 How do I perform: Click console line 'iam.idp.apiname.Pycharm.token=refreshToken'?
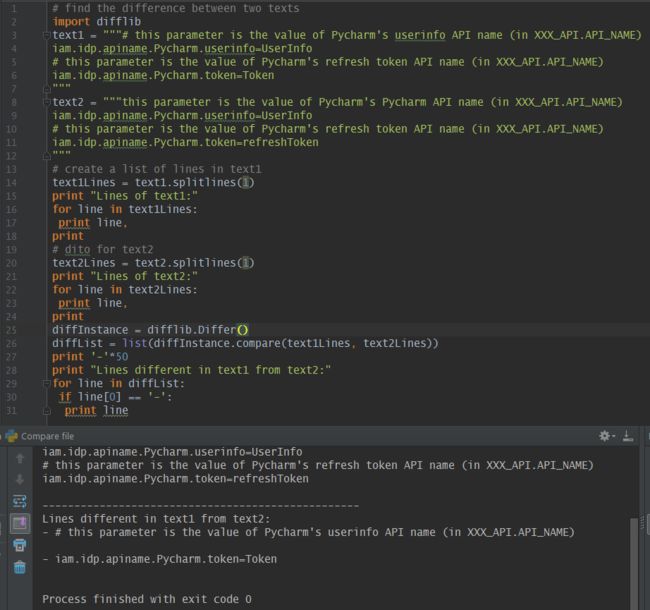(175, 479)
